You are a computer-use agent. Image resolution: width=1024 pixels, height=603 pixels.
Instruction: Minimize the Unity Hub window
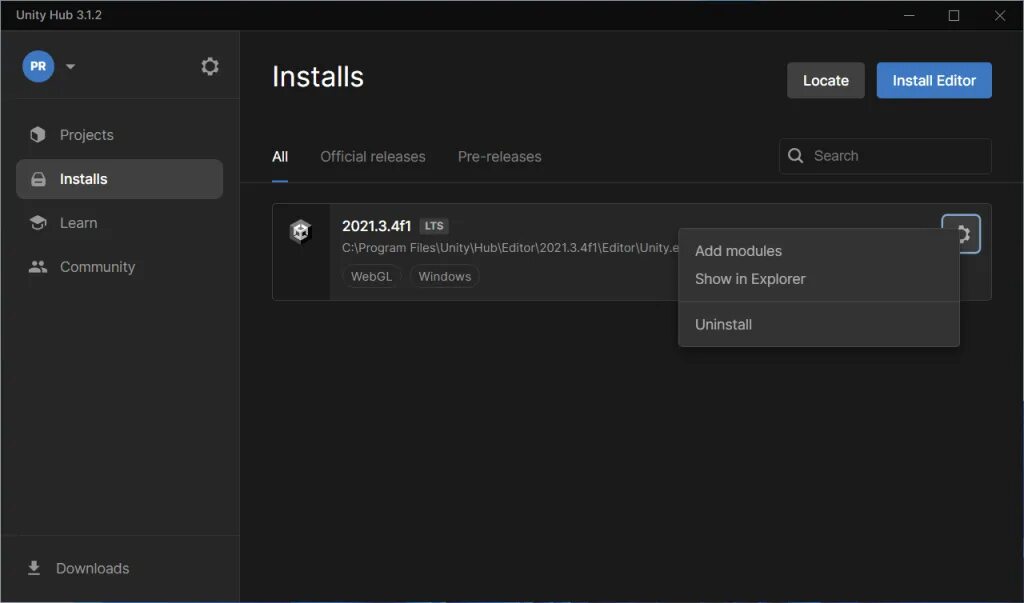point(908,15)
